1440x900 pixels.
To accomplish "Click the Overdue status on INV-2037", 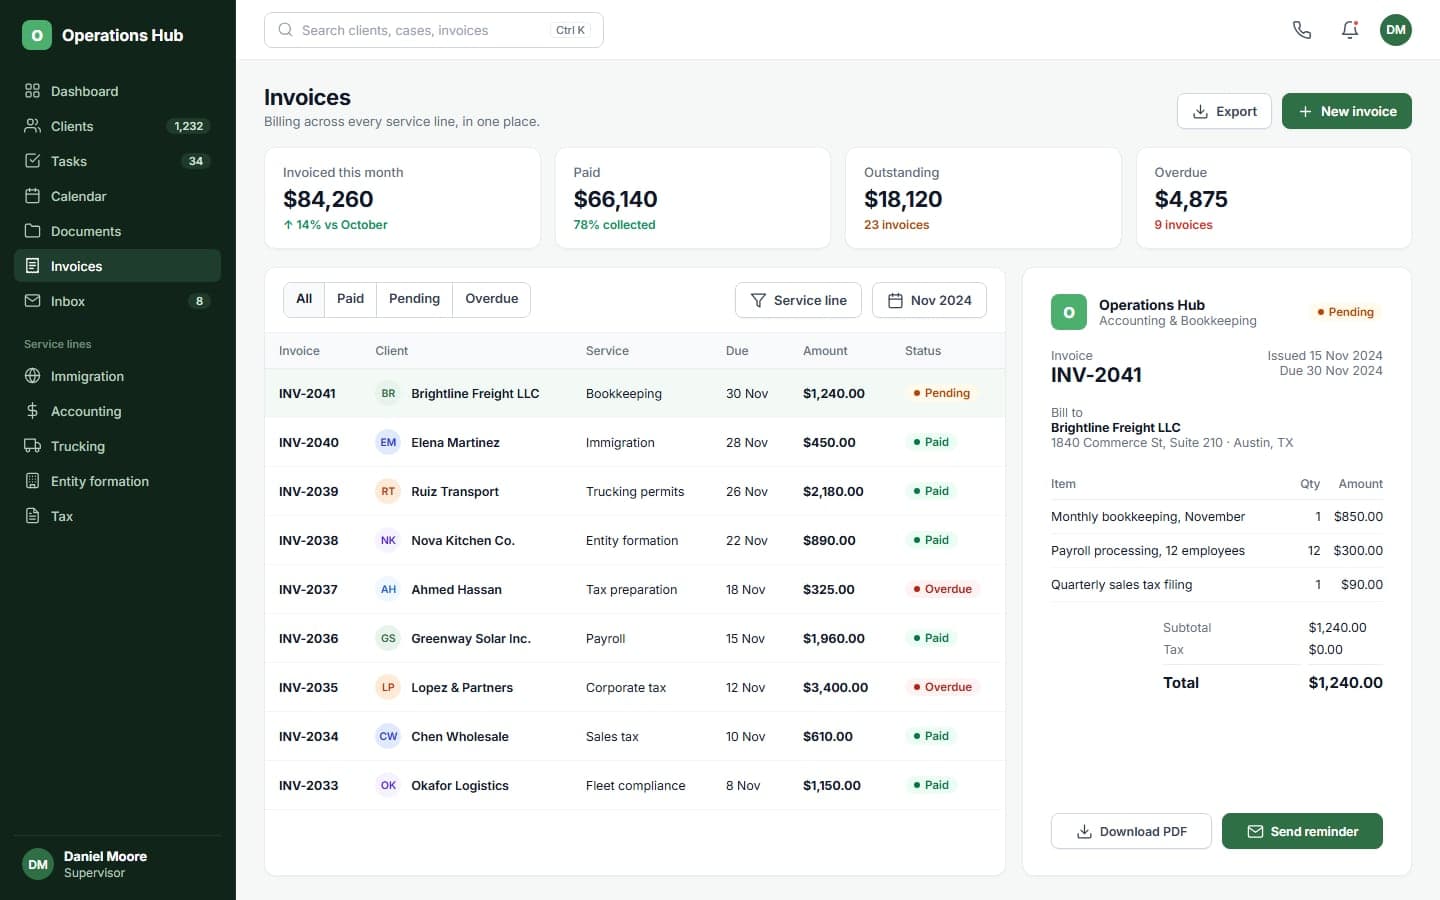I will coord(942,589).
